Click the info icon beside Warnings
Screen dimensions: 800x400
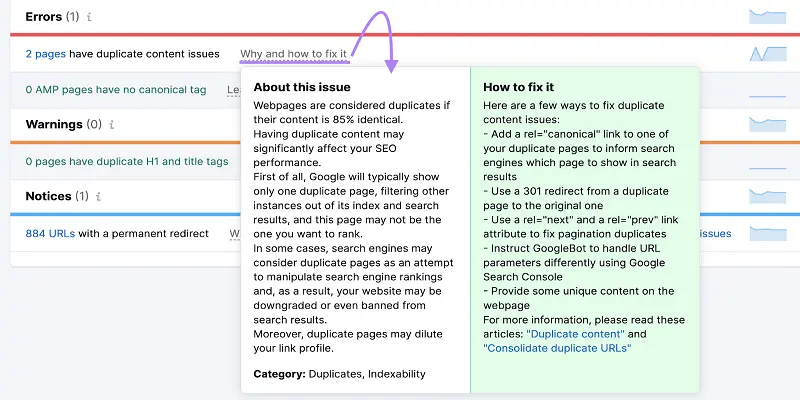click(x=111, y=125)
